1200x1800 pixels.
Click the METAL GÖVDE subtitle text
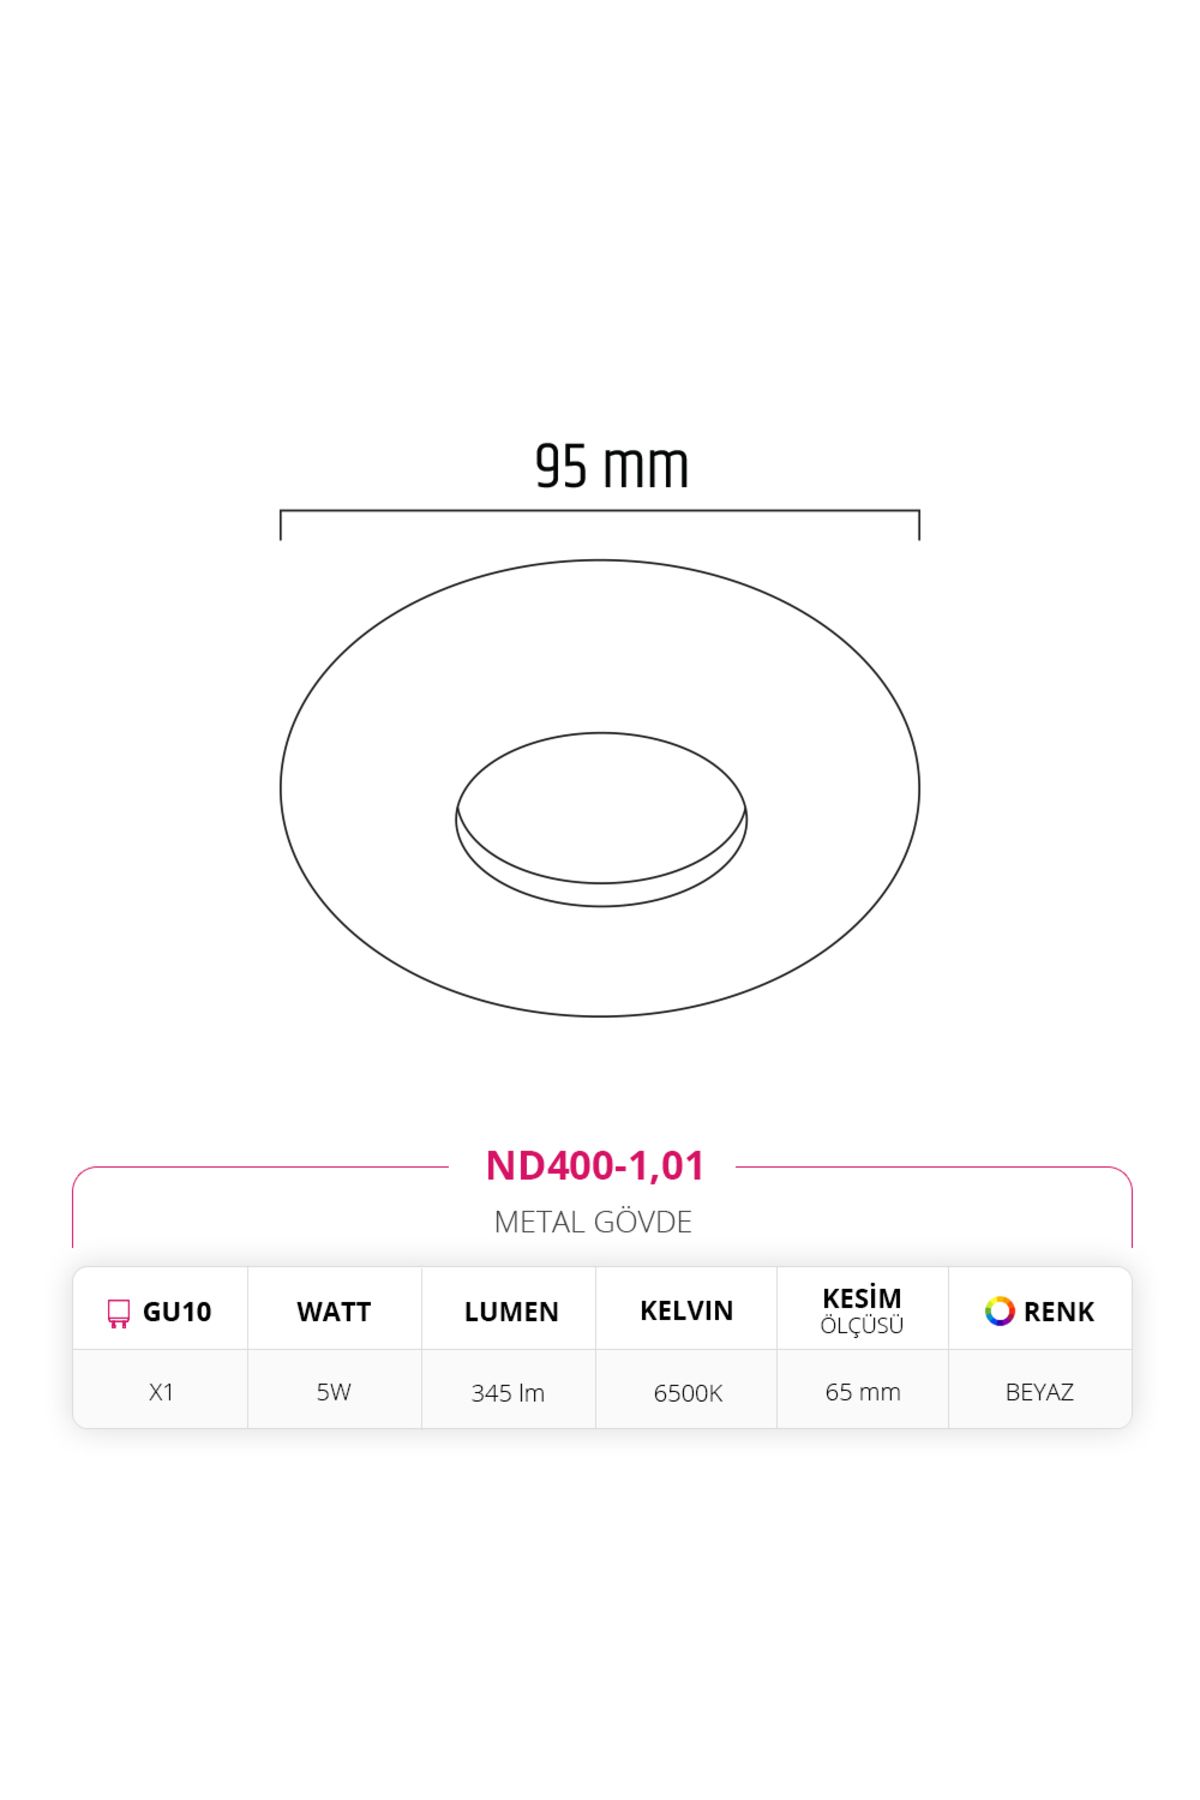(x=593, y=1222)
